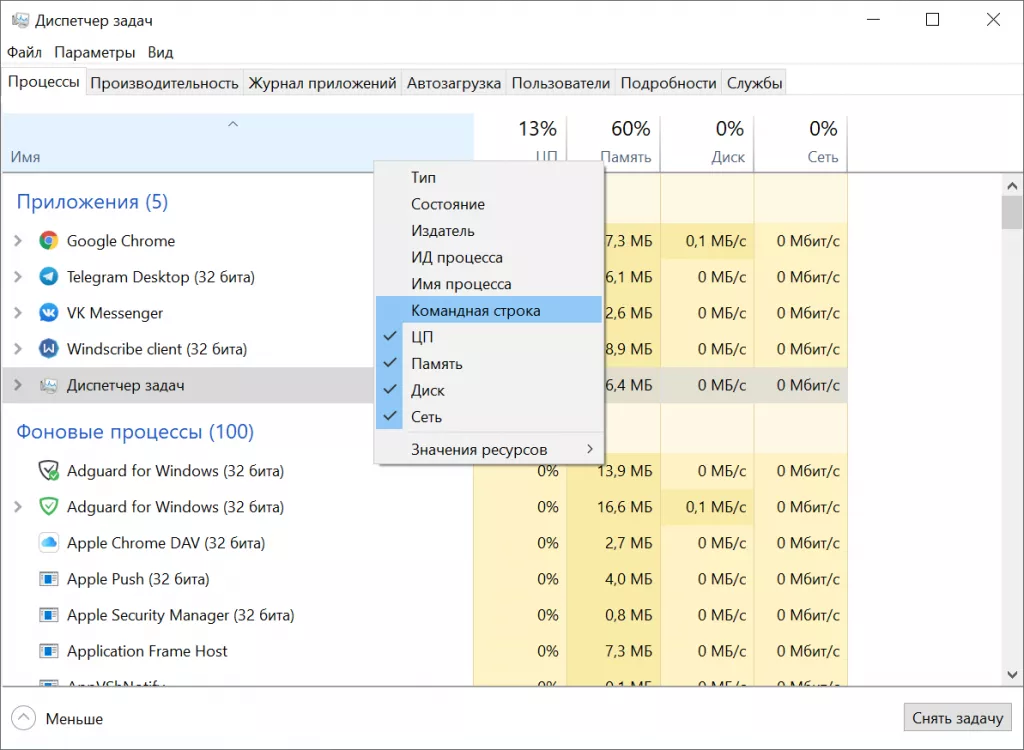This screenshot has height=750, width=1024.
Task: Expand the VK Messenger process tree
Action: click(17, 313)
